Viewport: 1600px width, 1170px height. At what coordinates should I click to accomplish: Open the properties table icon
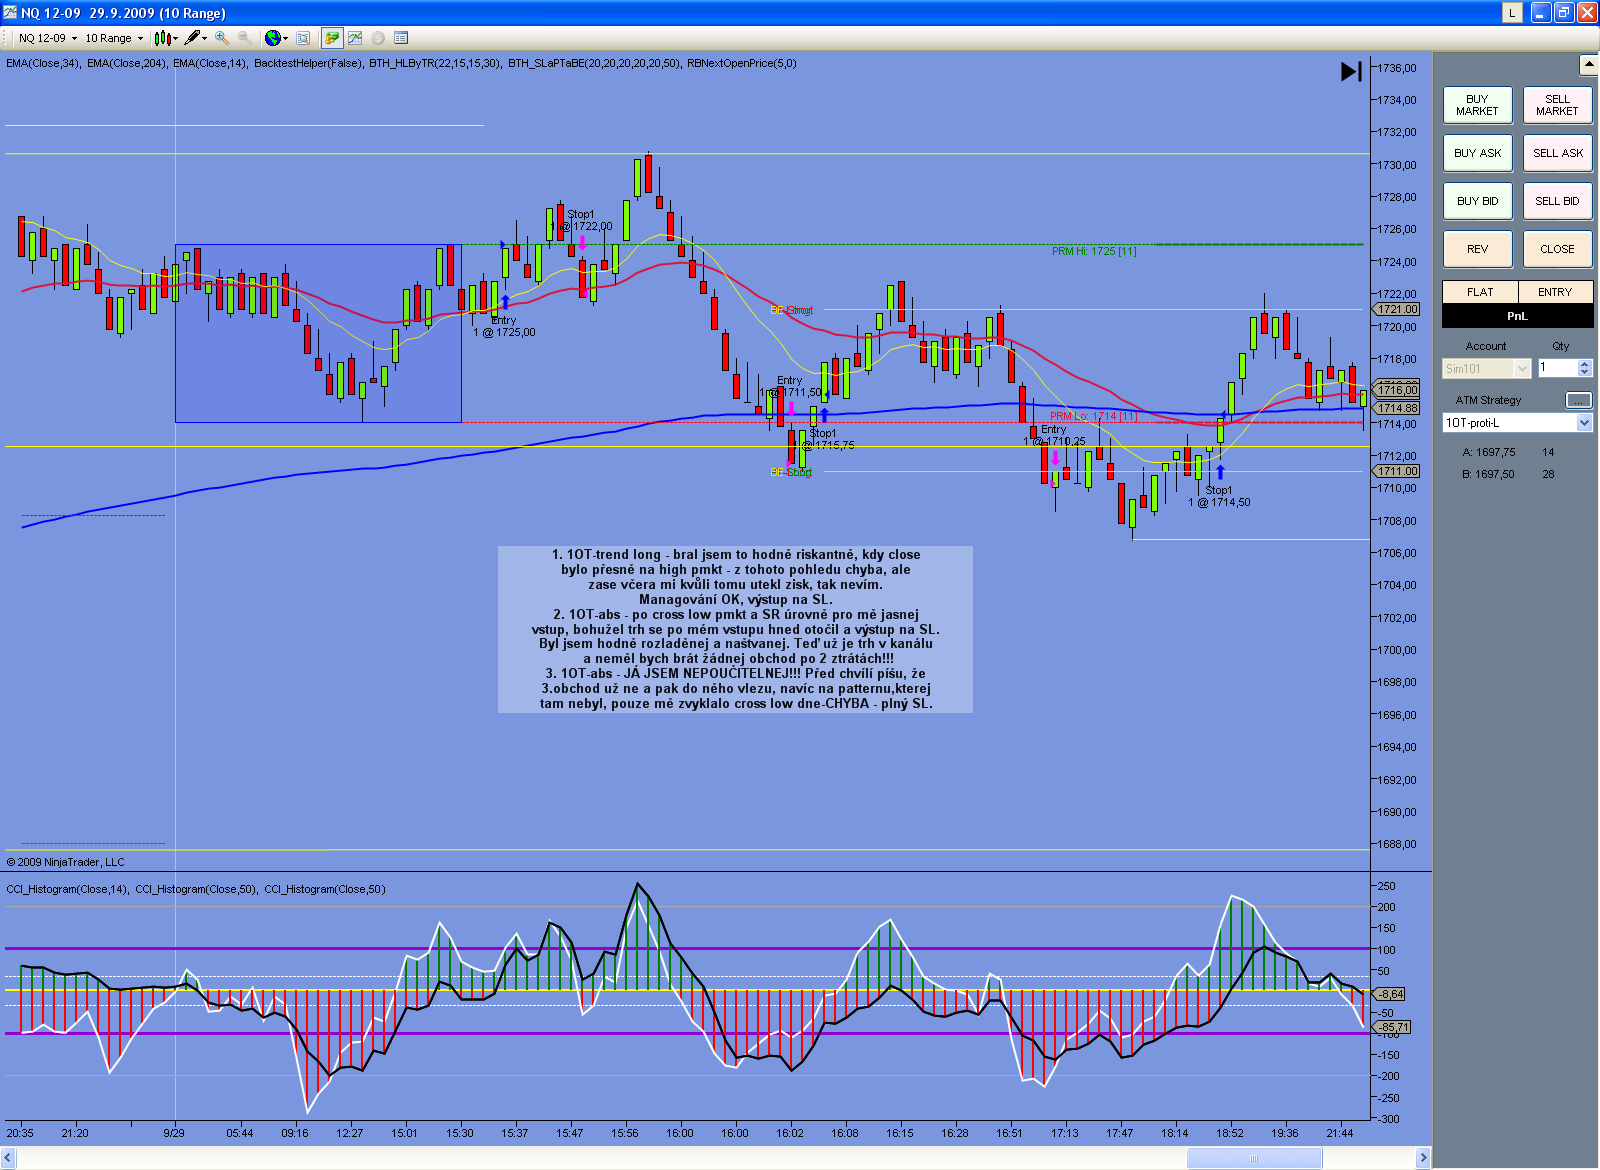(x=401, y=38)
